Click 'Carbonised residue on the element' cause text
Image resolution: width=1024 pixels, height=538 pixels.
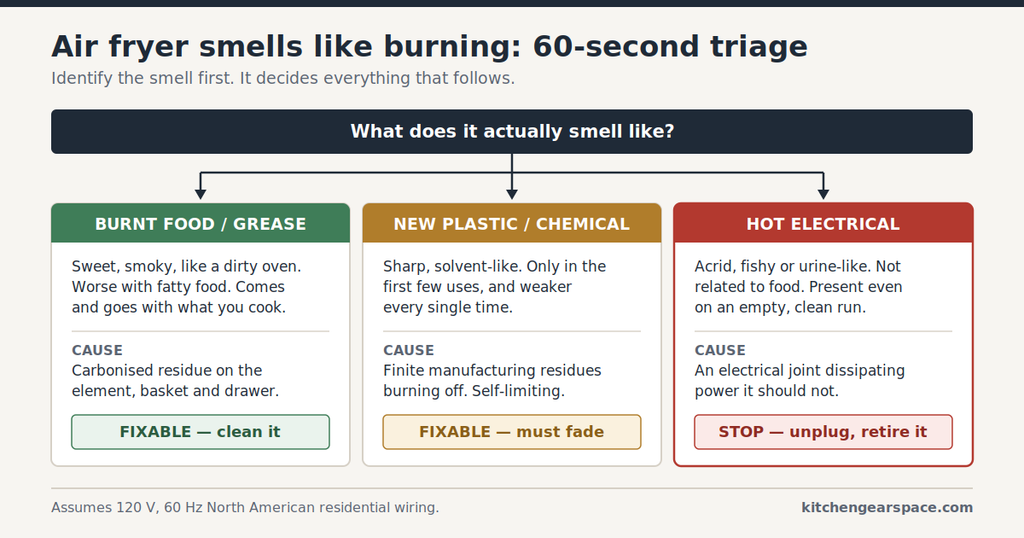click(175, 381)
